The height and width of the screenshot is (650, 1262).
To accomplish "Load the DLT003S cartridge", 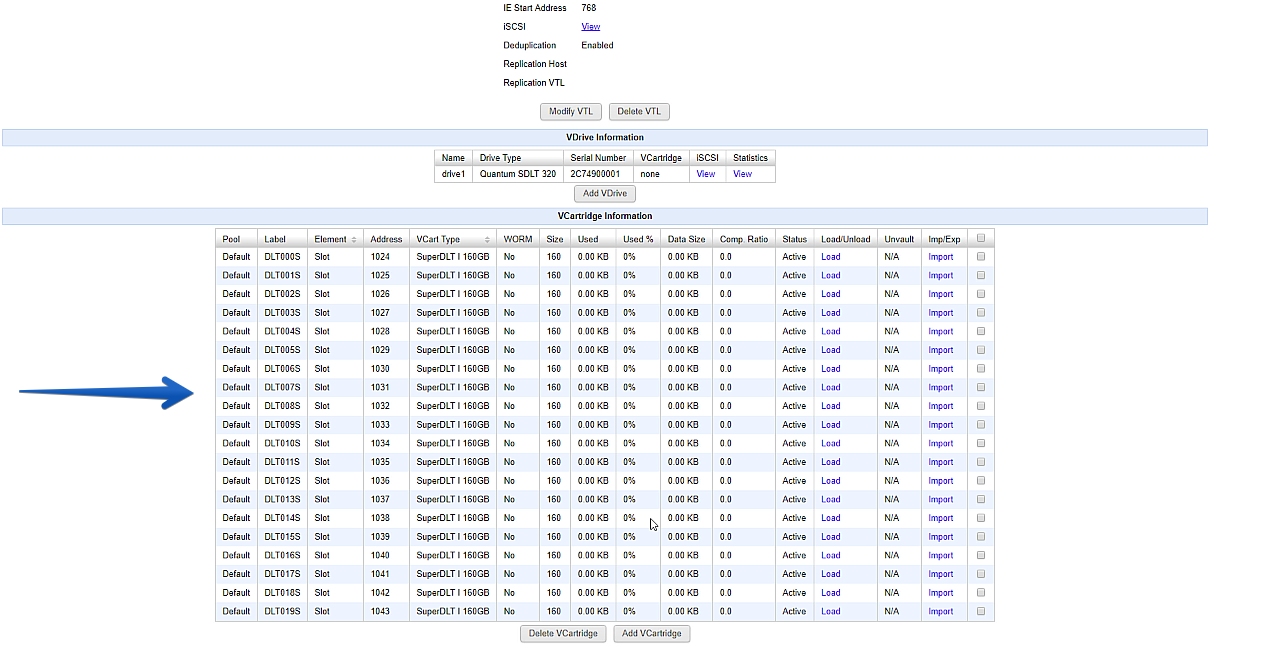I will coord(831,313).
